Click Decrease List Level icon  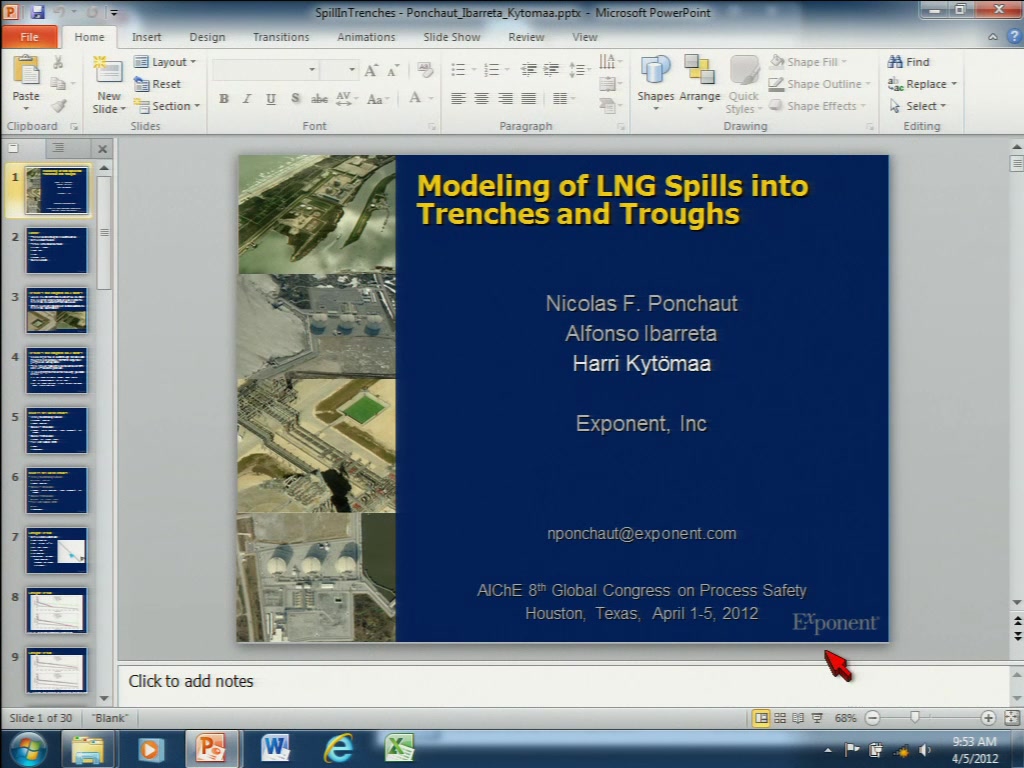click(x=528, y=69)
